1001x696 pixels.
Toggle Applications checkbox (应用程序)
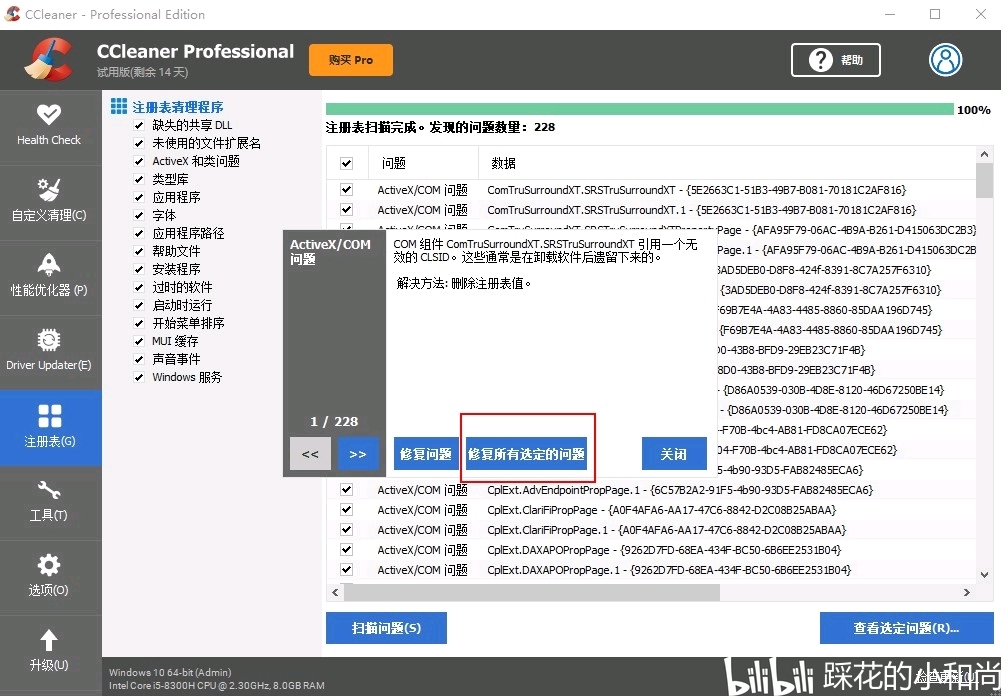(139, 197)
